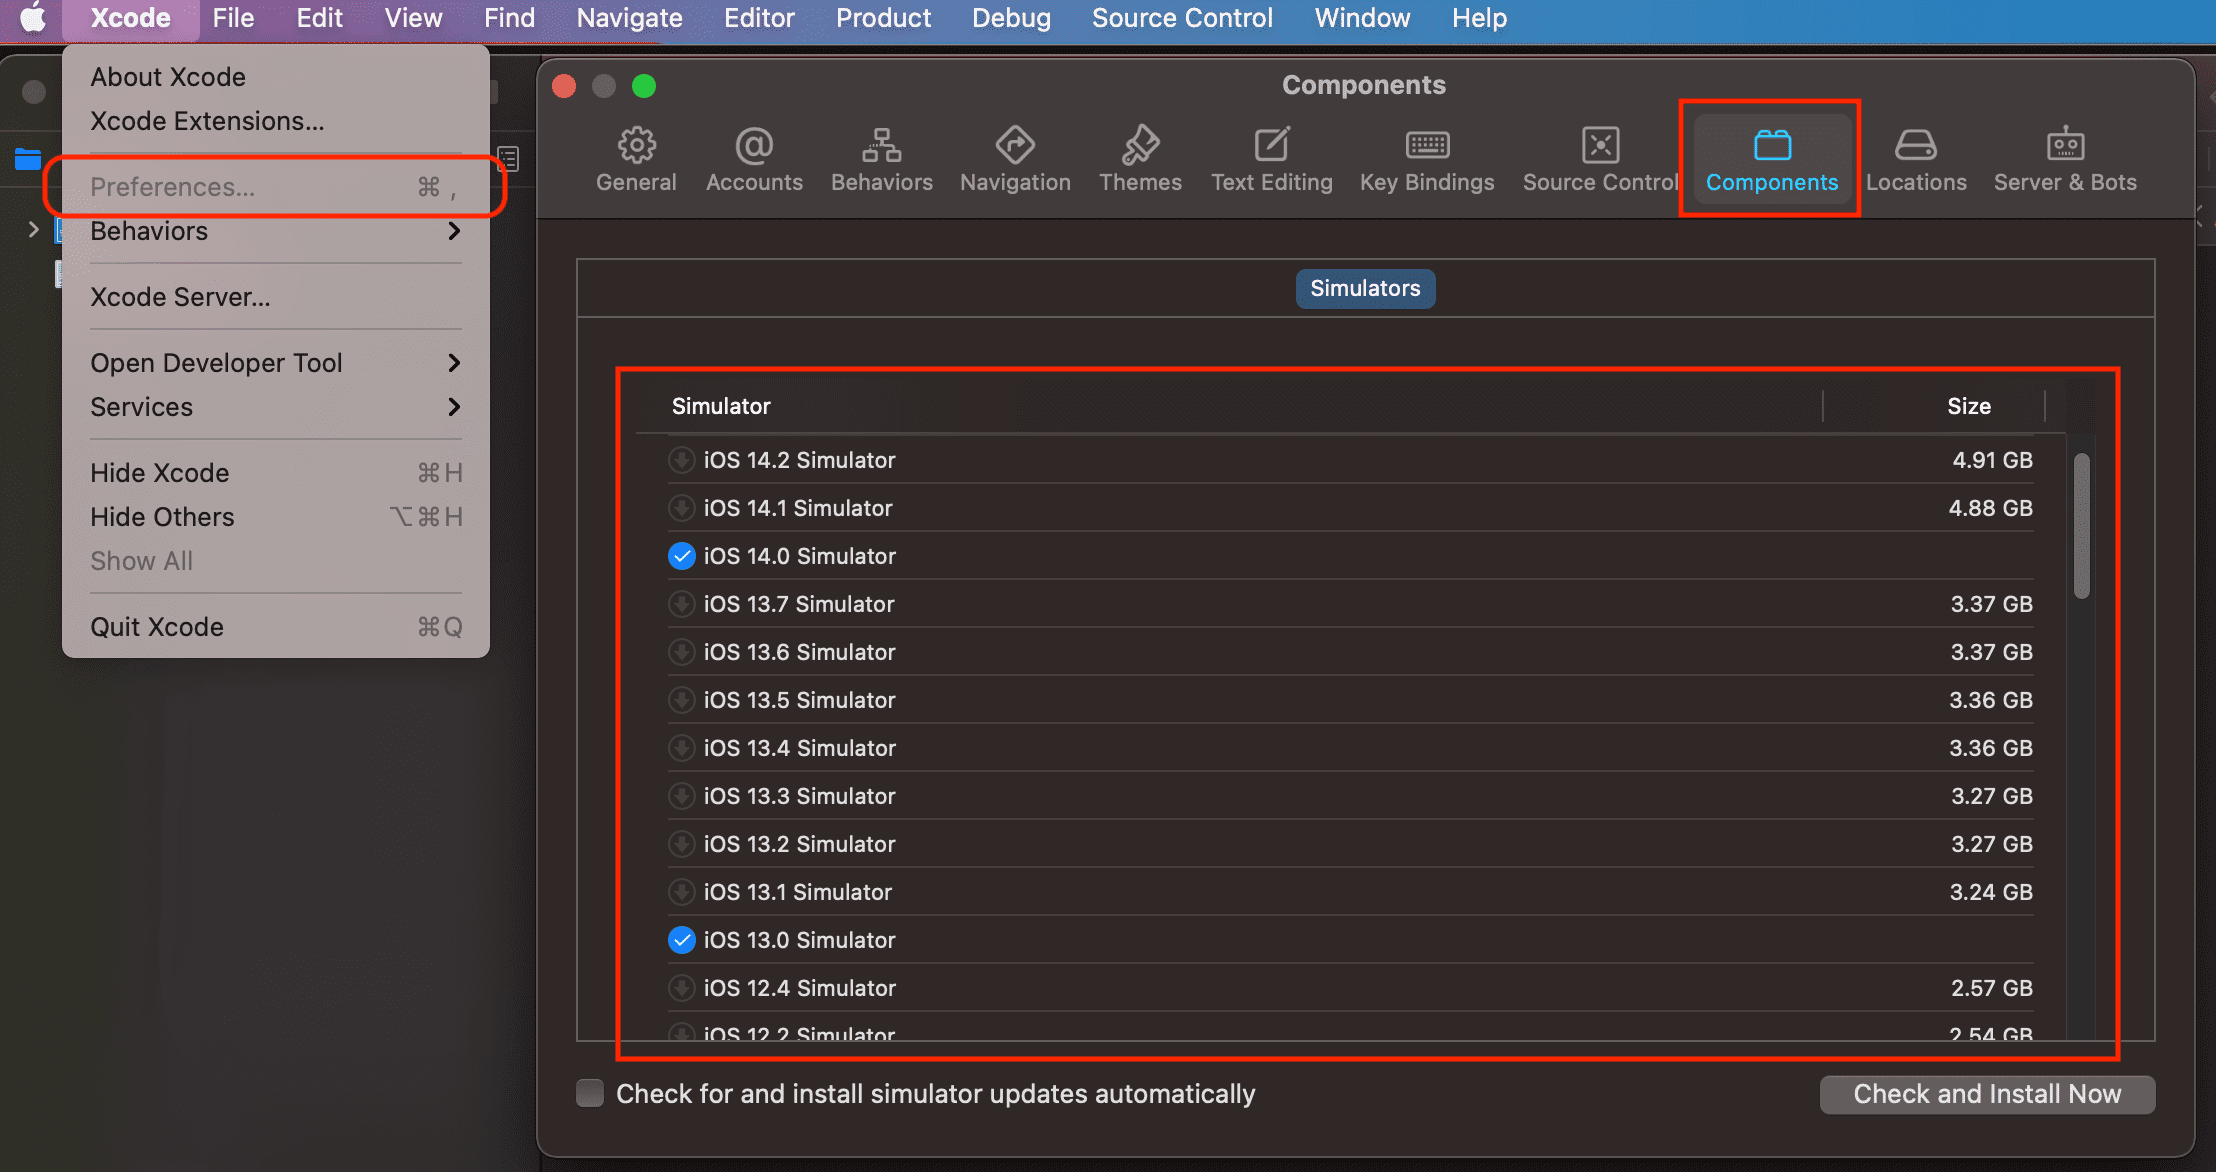Open the Behaviors preferences pane

[881, 160]
